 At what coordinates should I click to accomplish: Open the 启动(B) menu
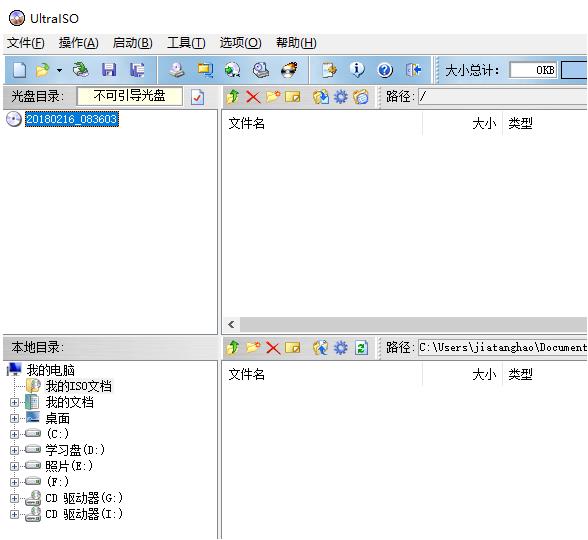[132, 43]
